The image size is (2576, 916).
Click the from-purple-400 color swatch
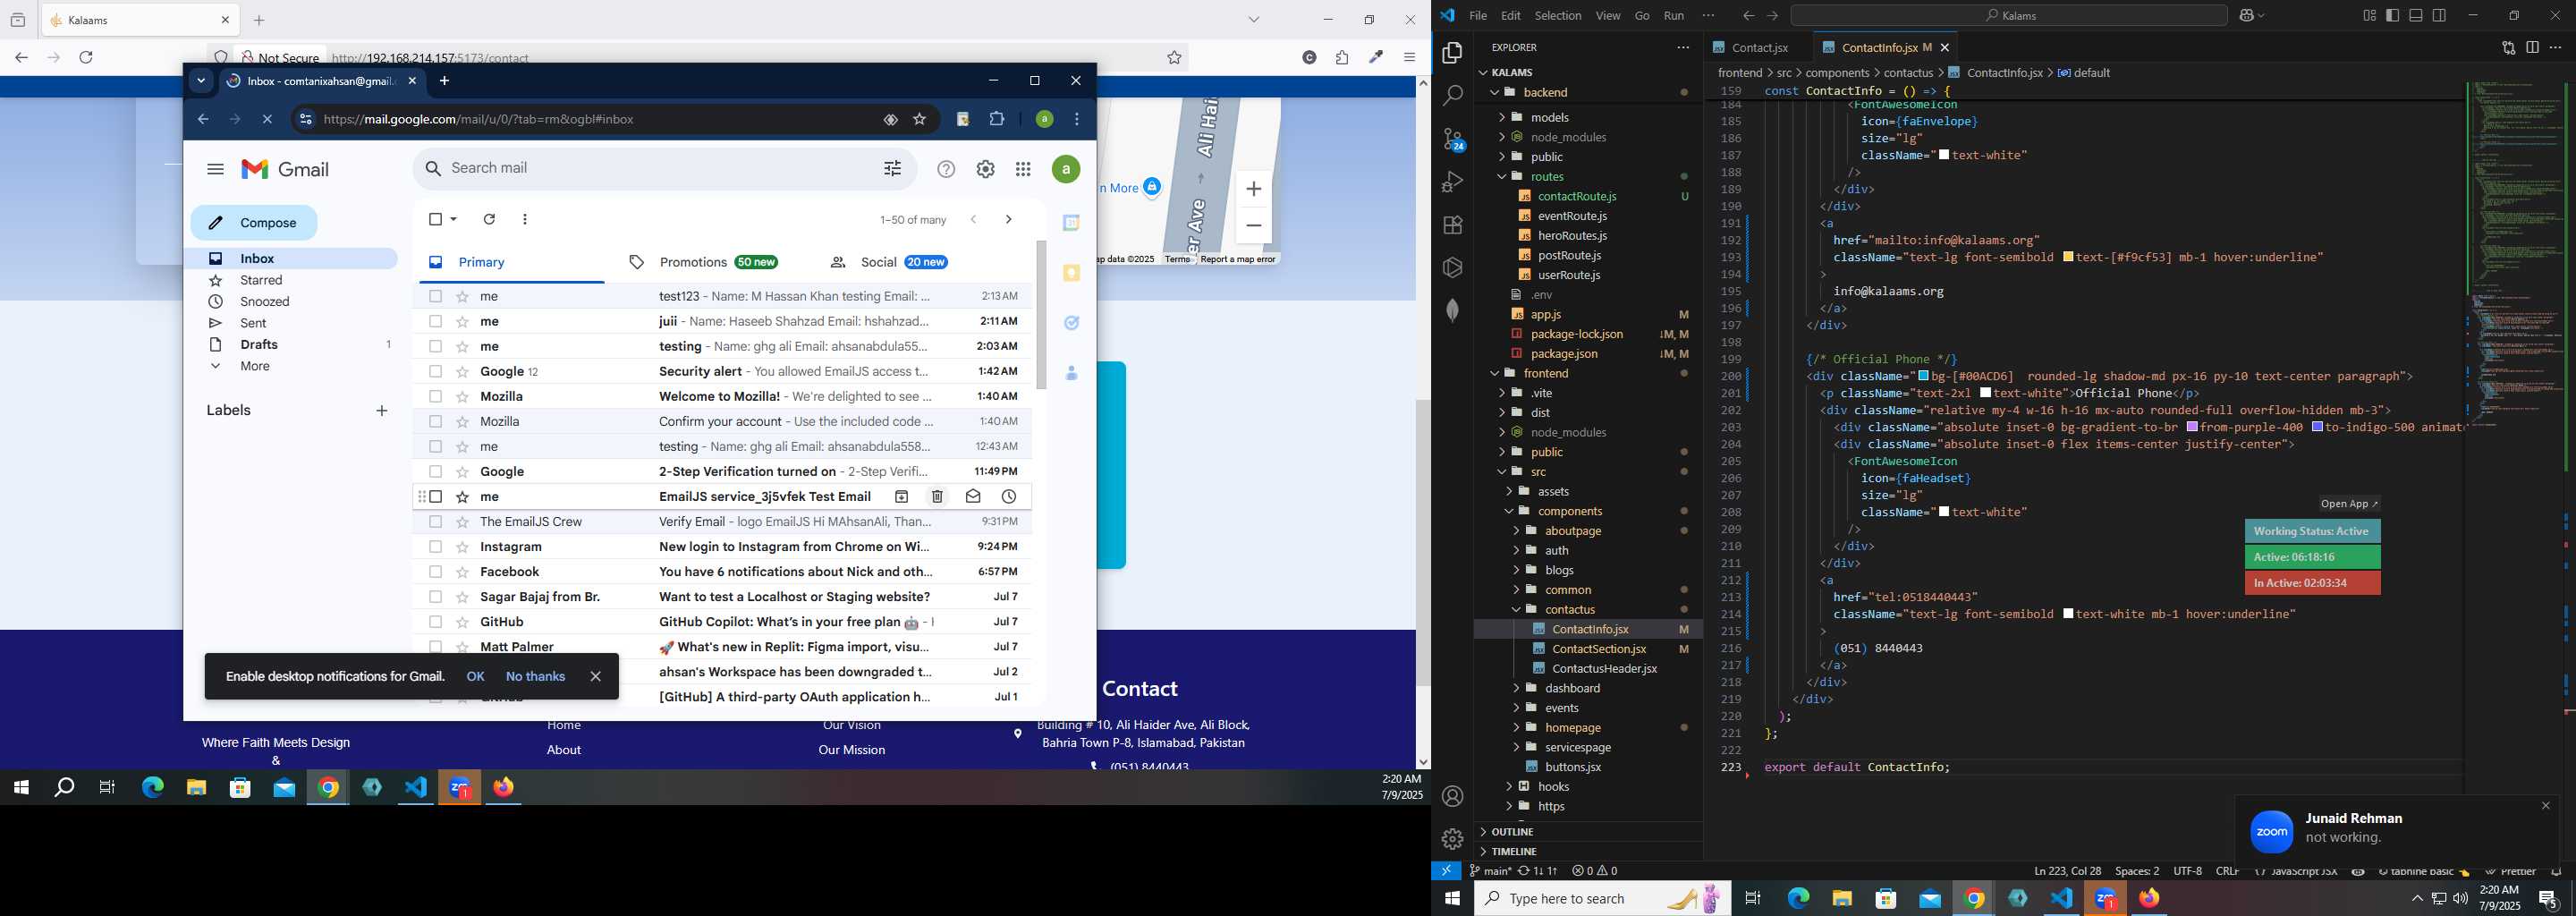coord(2192,427)
